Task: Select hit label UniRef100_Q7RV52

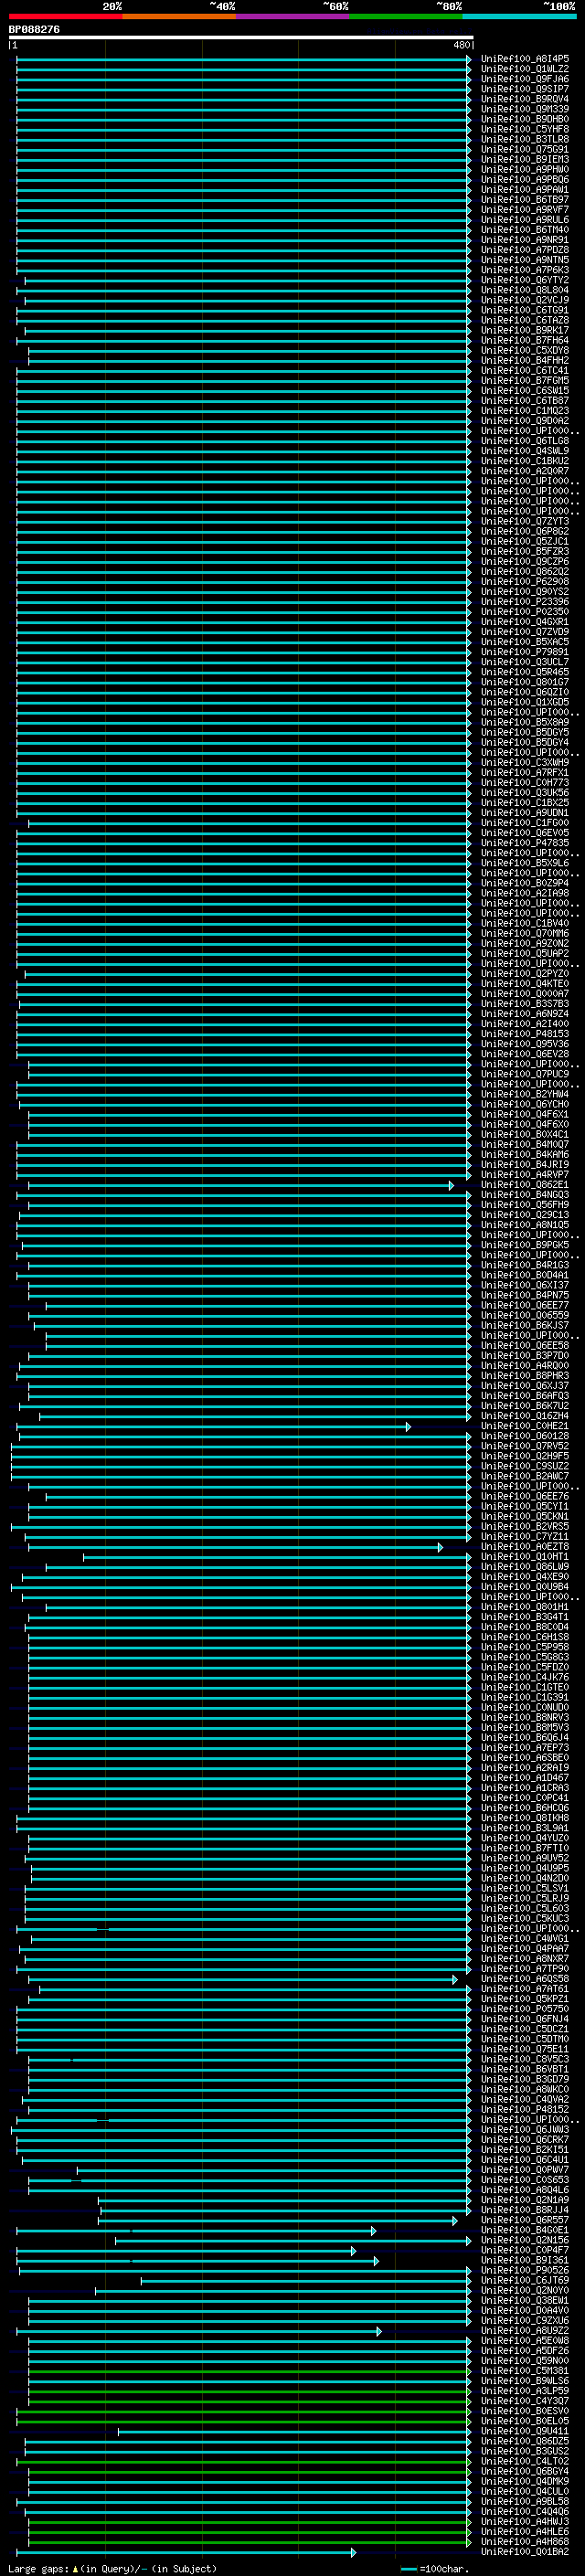Action: coord(524,1446)
